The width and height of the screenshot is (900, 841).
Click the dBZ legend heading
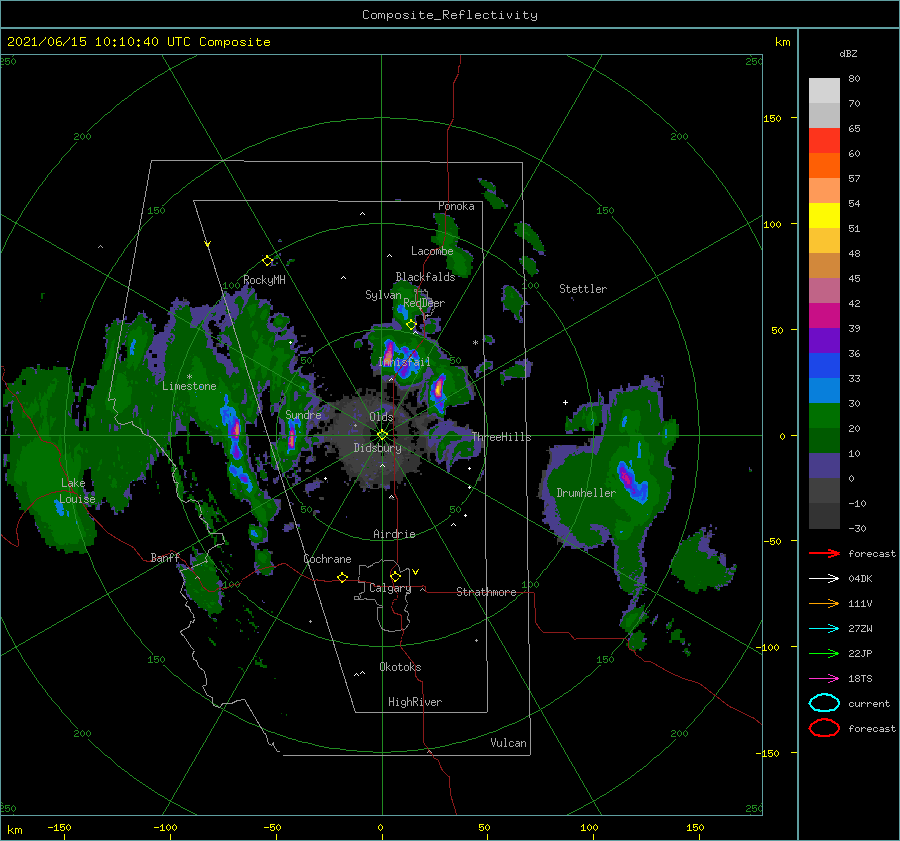tap(848, 53)
